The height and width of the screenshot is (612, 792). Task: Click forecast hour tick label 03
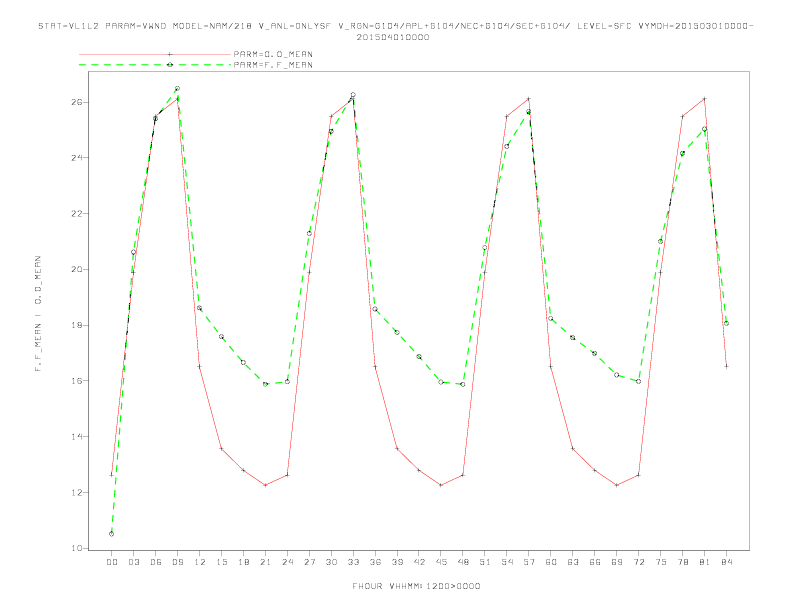coord(133,562)
